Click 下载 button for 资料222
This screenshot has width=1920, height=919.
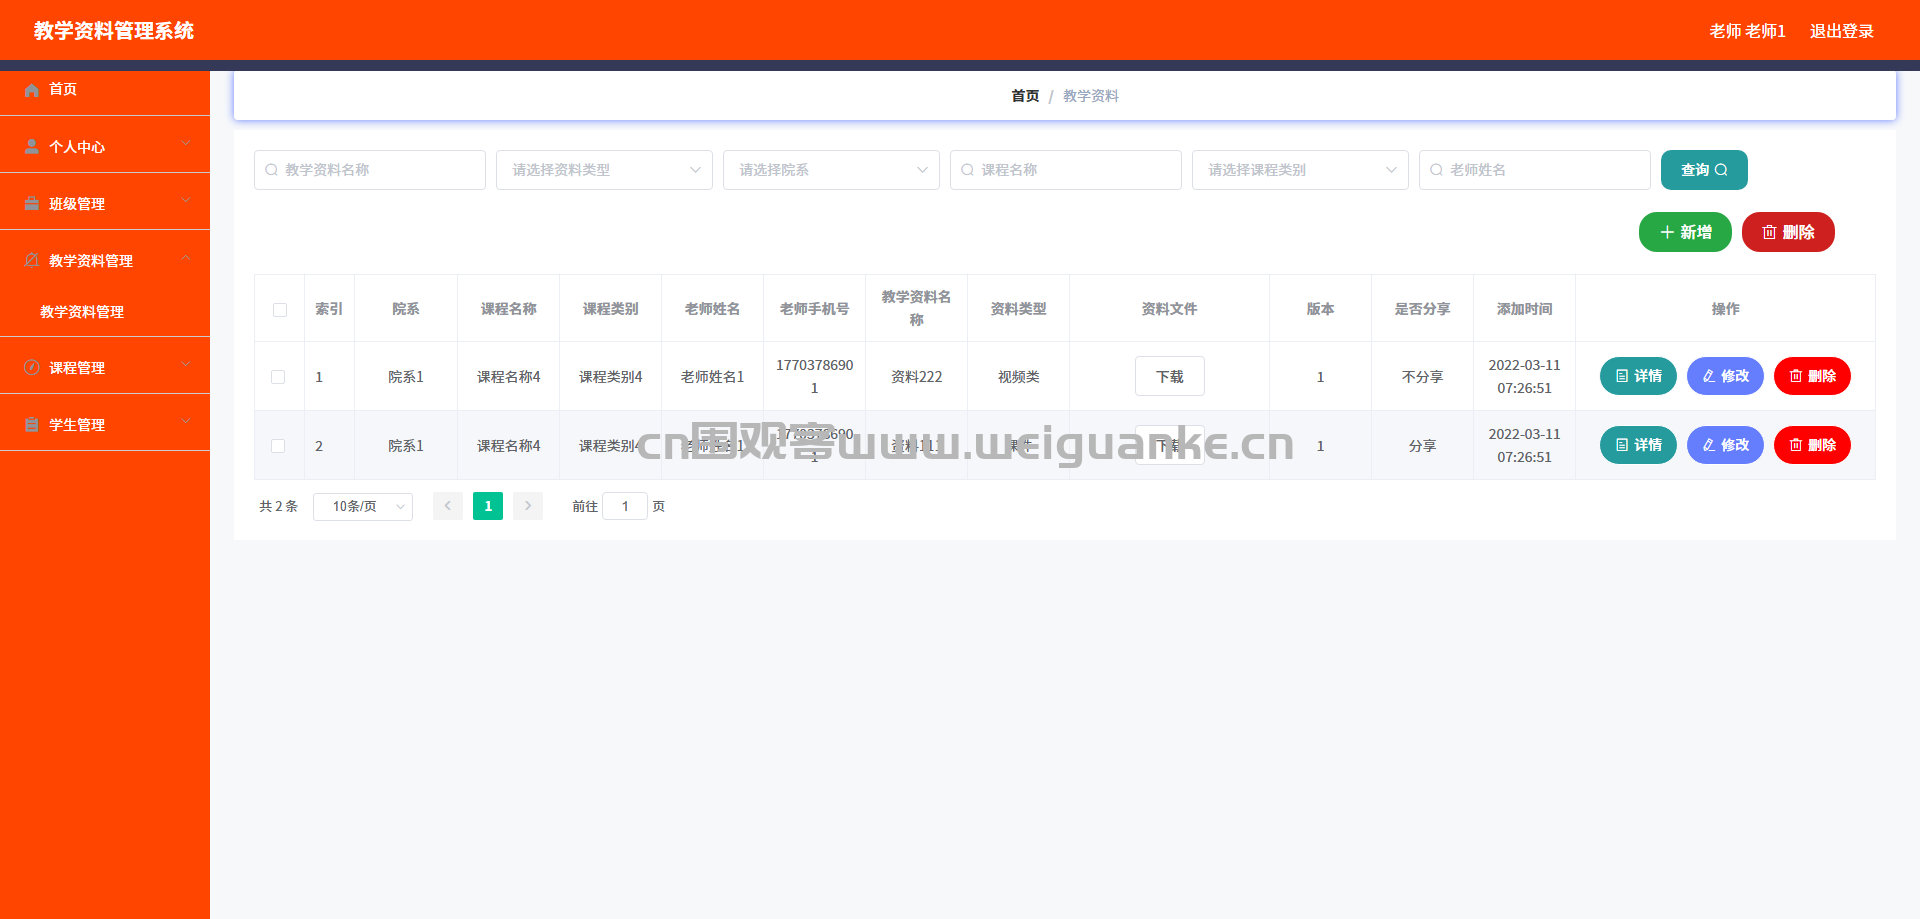pyautogui.click(x=1169, y=376)
